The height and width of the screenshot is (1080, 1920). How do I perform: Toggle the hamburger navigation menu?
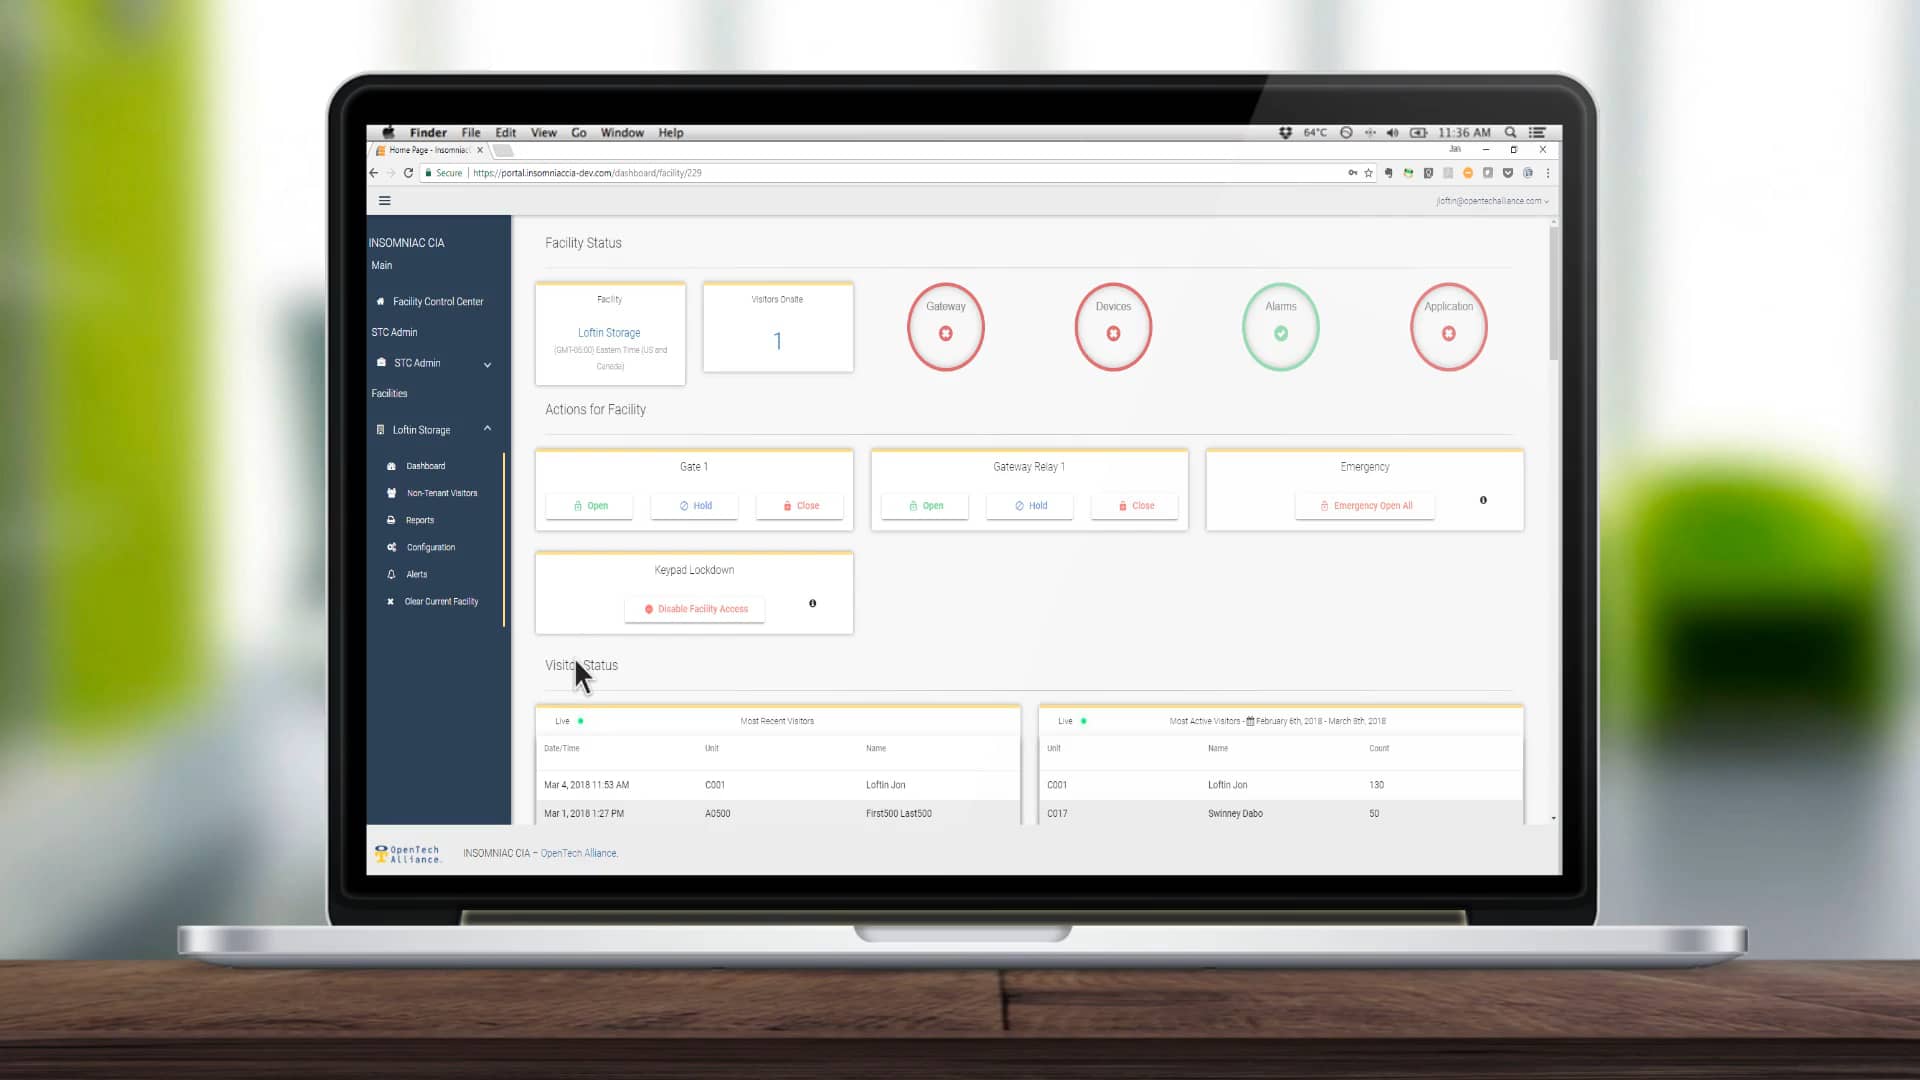(385, 200)
